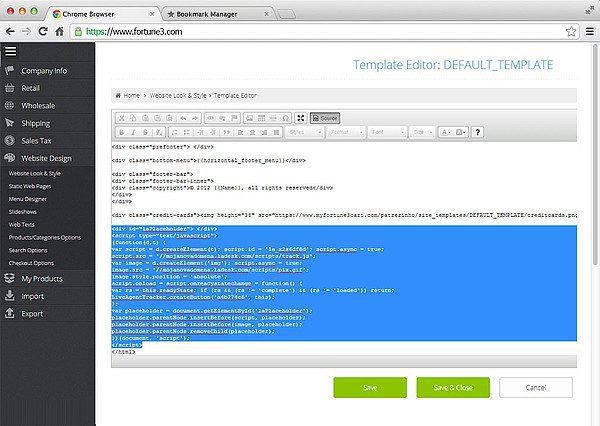Open Website Design in sidebar
This screenshot has width=600, height=426.
pyautogui.click(x=46, y=158)
